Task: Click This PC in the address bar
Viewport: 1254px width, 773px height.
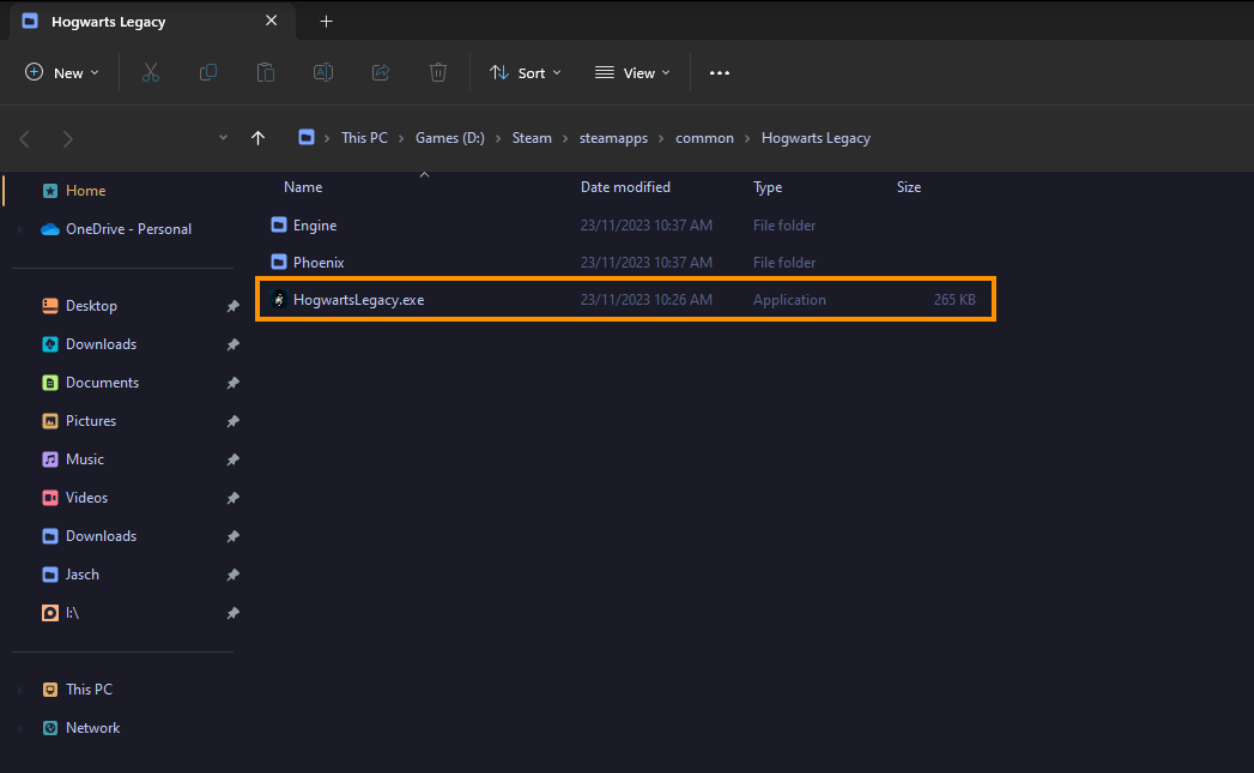Action: (364, 138)
